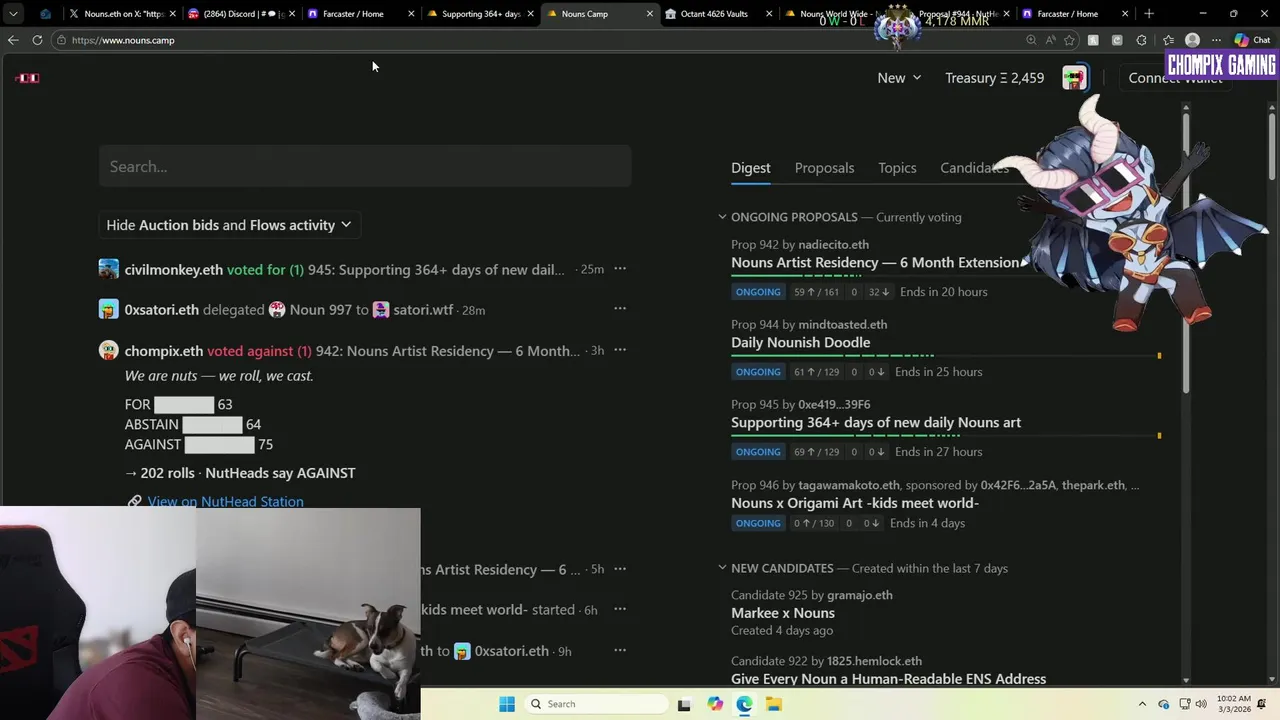Open more options for 0xsatori.eth delegation row
Screen dimensions: 1280x720
pyautogui.click(x=620, y=308)
